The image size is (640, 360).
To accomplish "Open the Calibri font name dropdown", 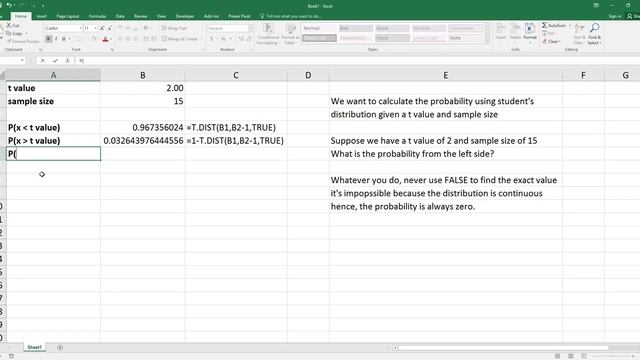I will tap(80, 28).
